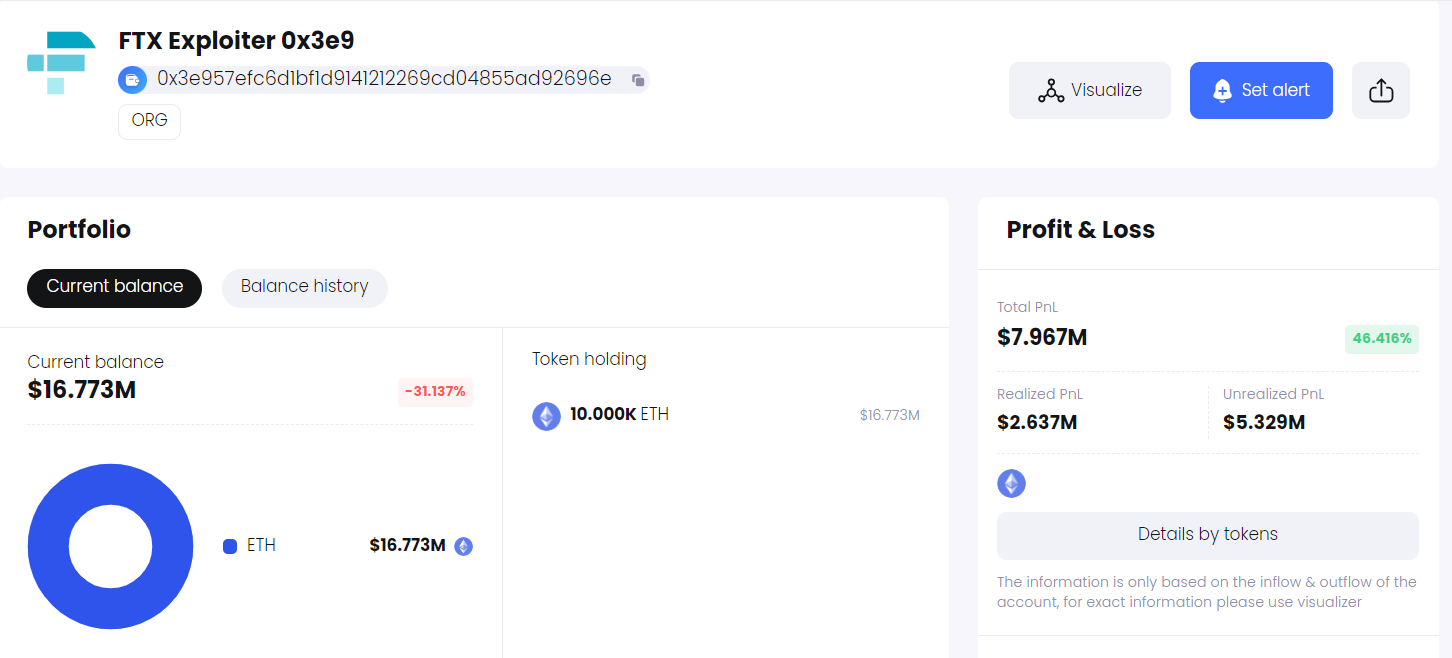The height and width of the screenshot is (658, 1452).
Task: Click the Visualize button
Action: [x=1090, y=91]
